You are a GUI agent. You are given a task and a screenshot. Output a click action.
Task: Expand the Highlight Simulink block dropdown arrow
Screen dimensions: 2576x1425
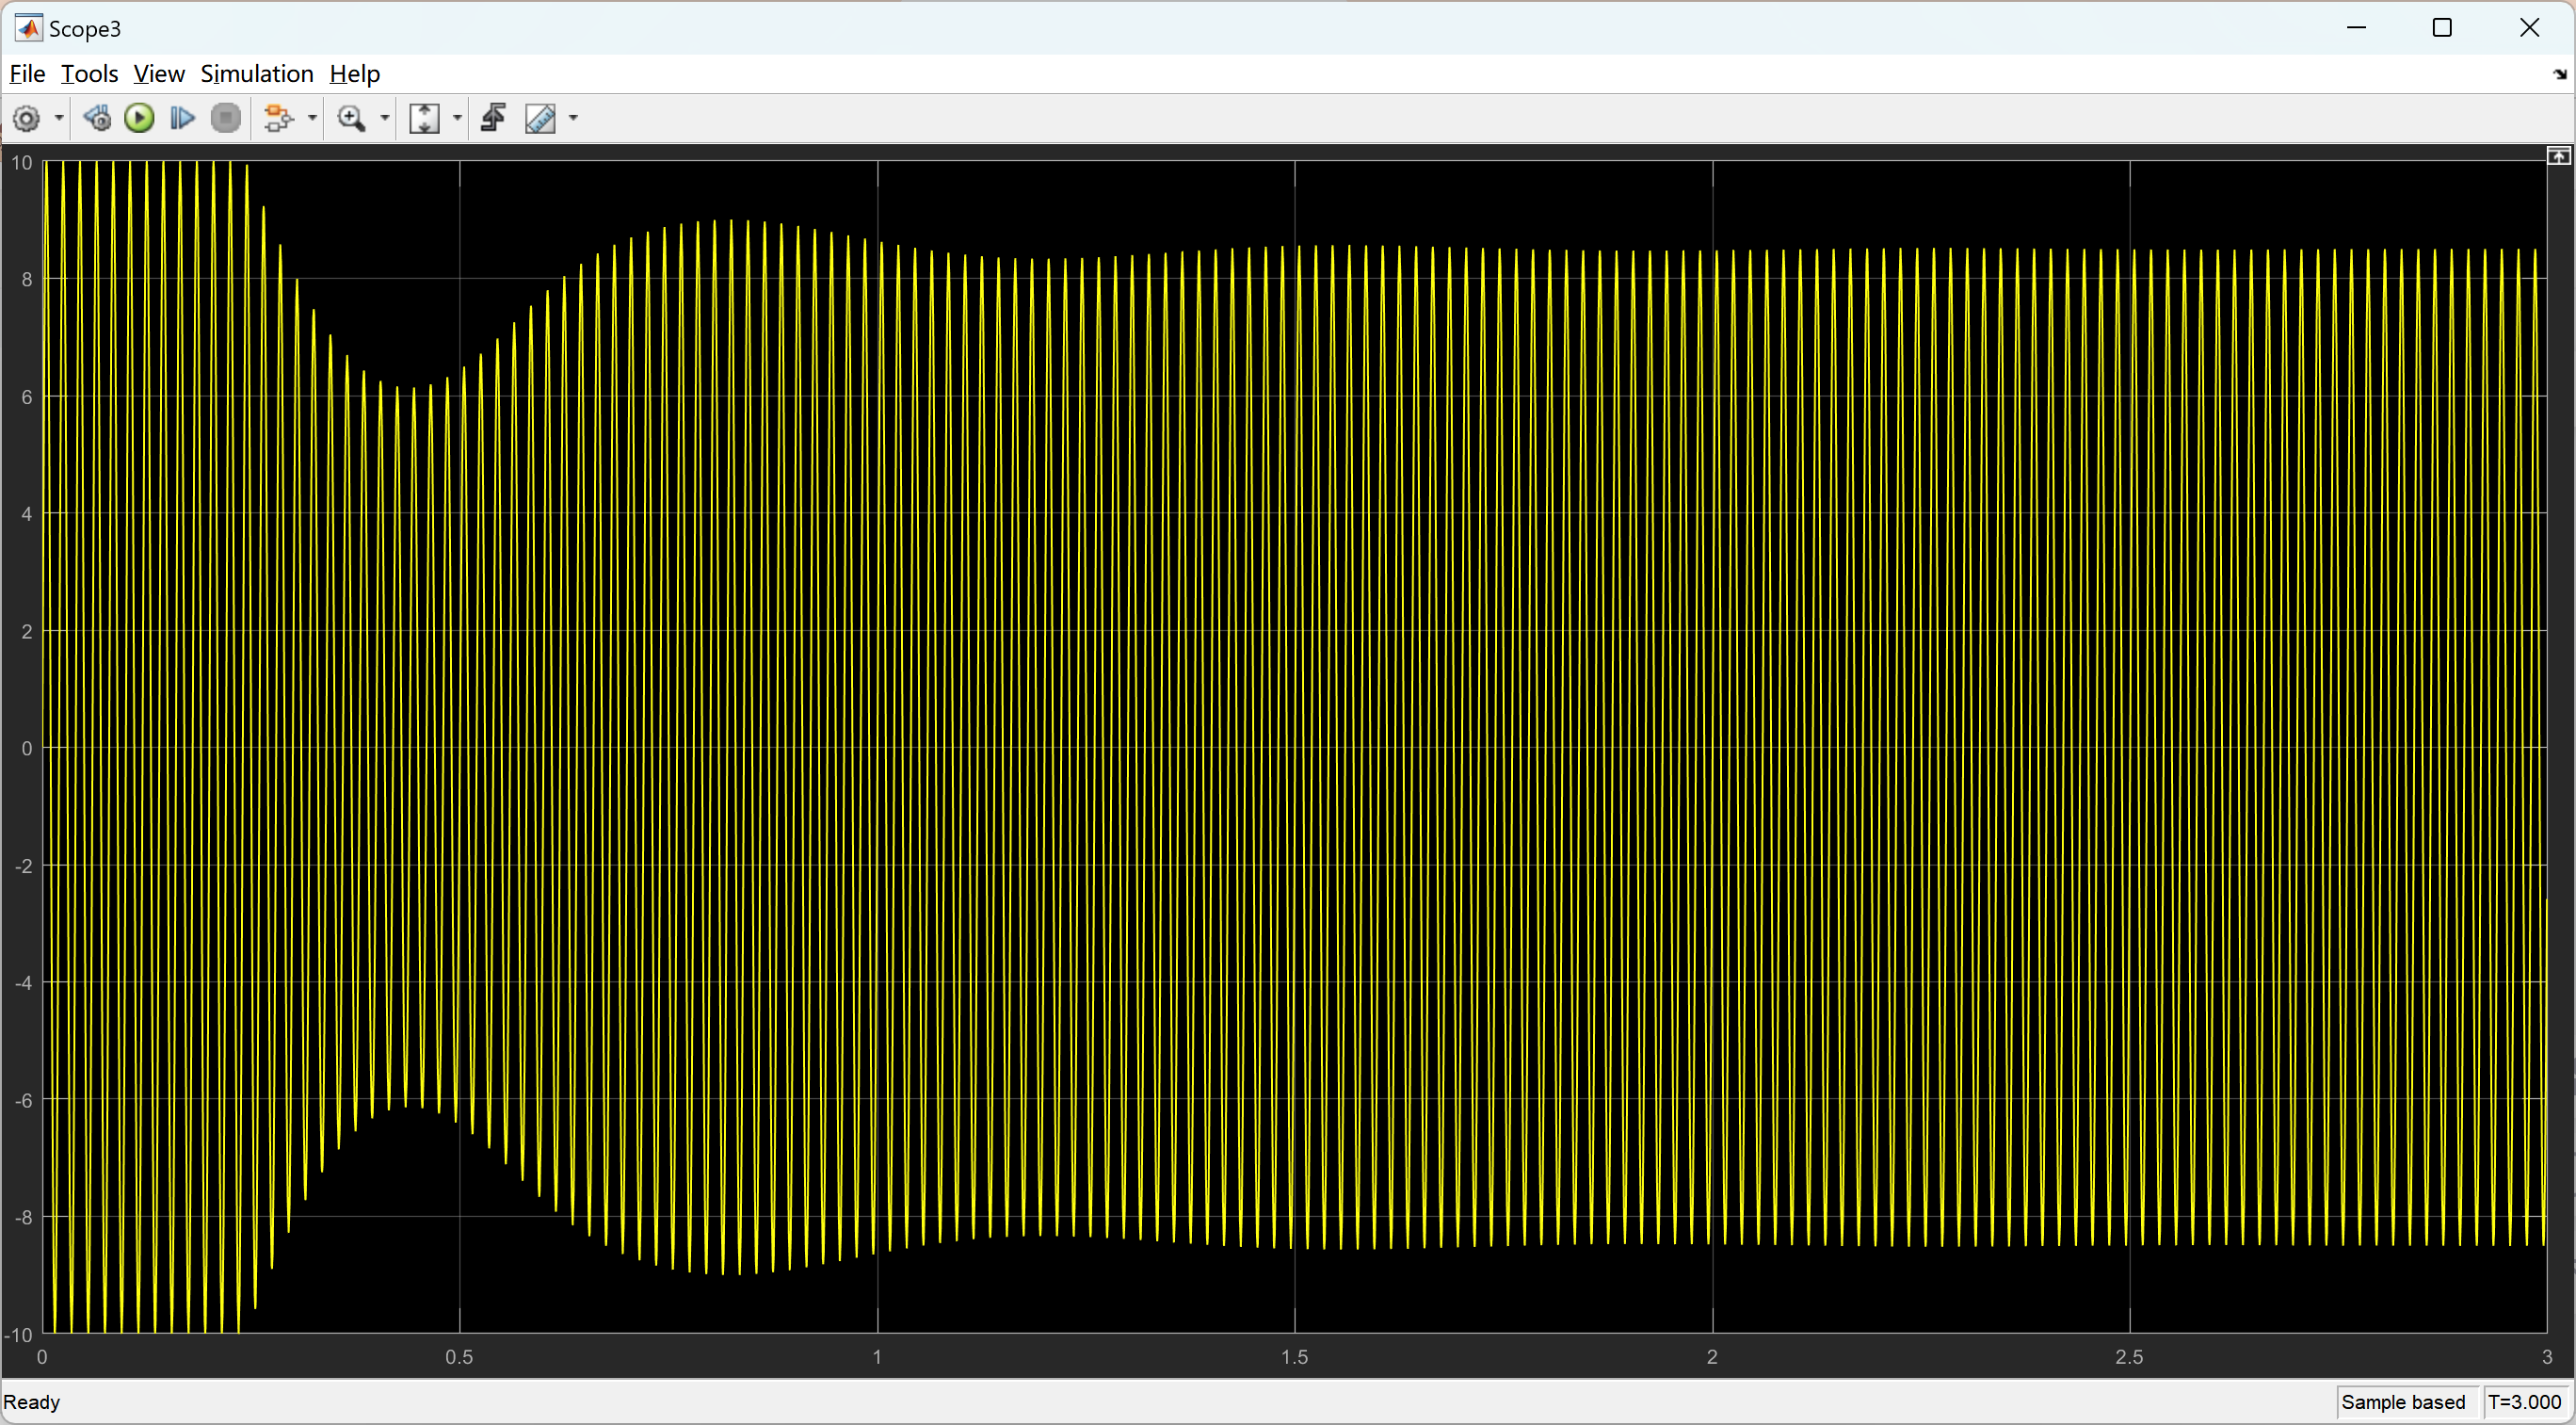[x=312, y=119]
